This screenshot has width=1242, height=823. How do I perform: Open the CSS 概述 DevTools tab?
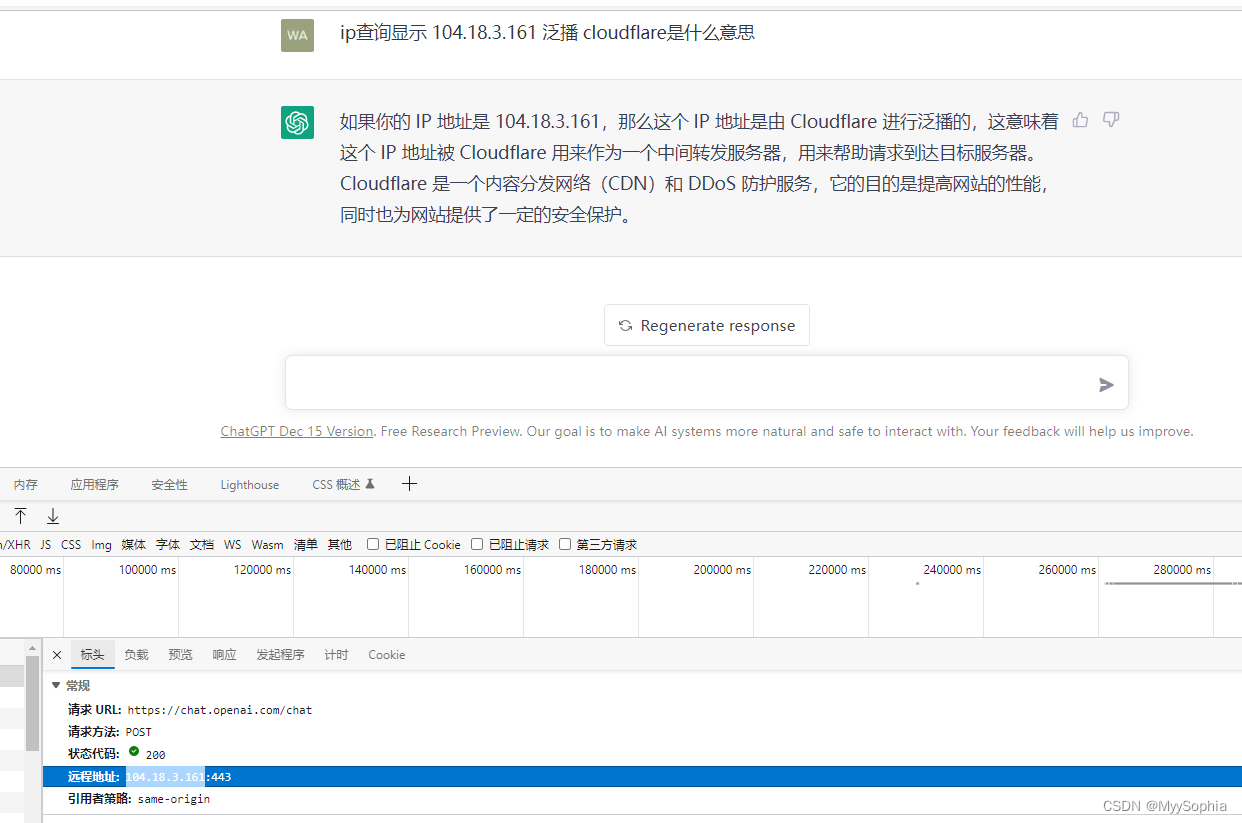343,484
